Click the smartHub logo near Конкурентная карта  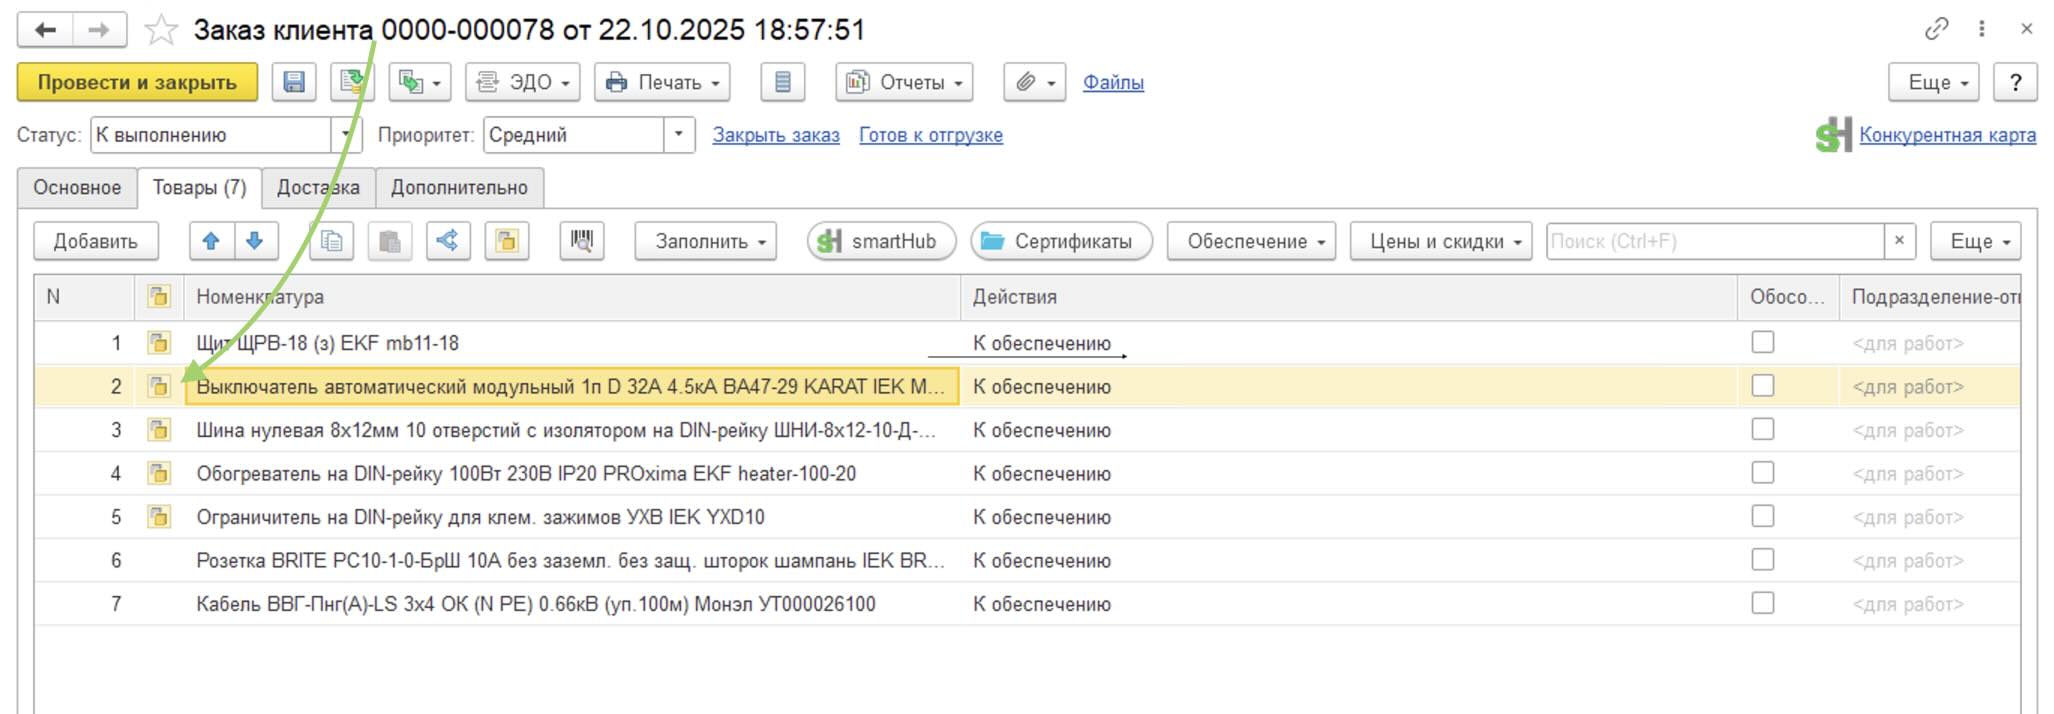(1834, 135)
